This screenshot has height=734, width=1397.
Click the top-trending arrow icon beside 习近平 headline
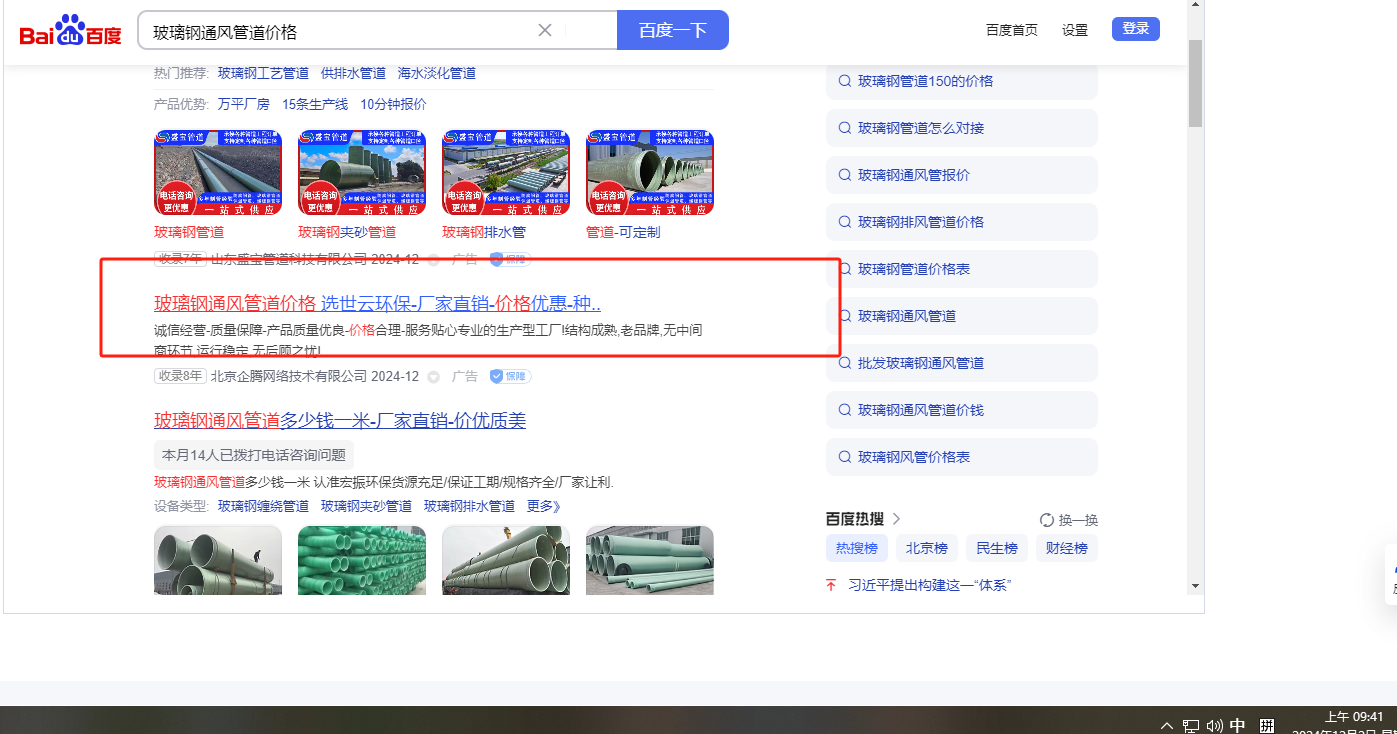[x=831, y=585]
